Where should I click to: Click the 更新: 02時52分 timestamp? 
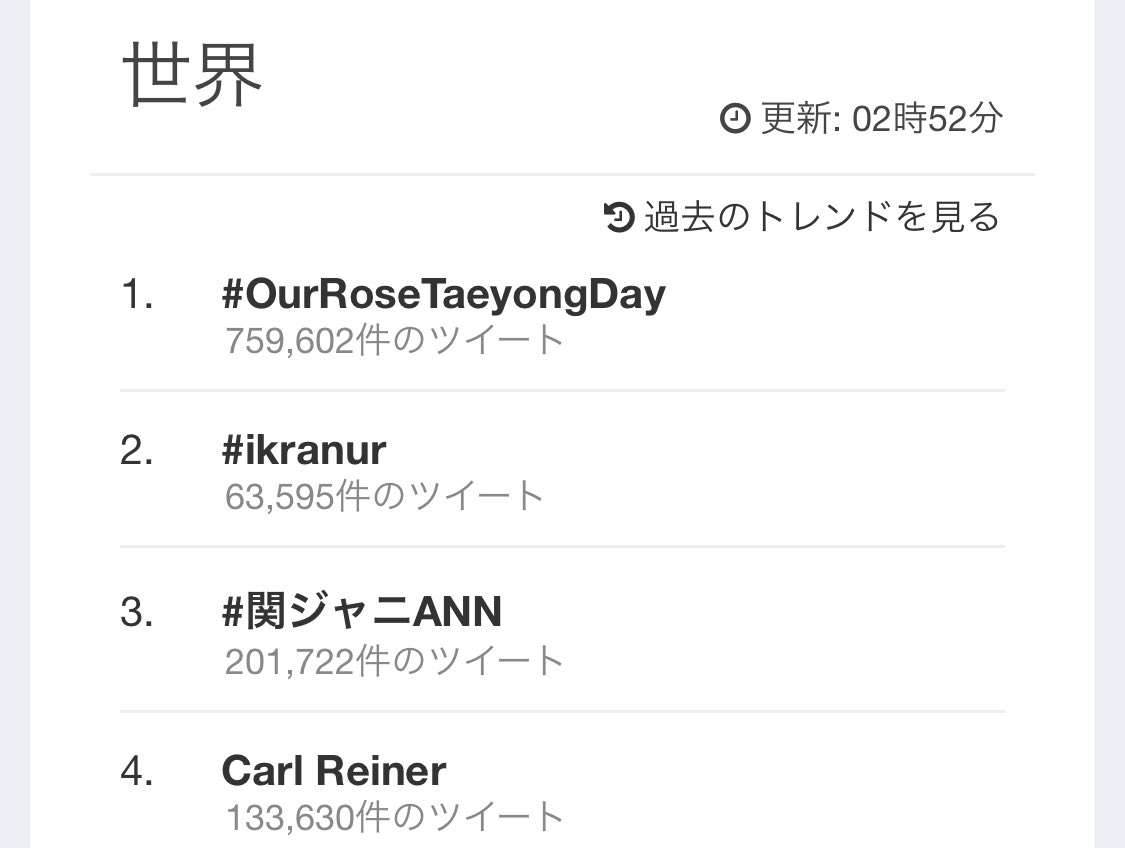tap(881, 118)
